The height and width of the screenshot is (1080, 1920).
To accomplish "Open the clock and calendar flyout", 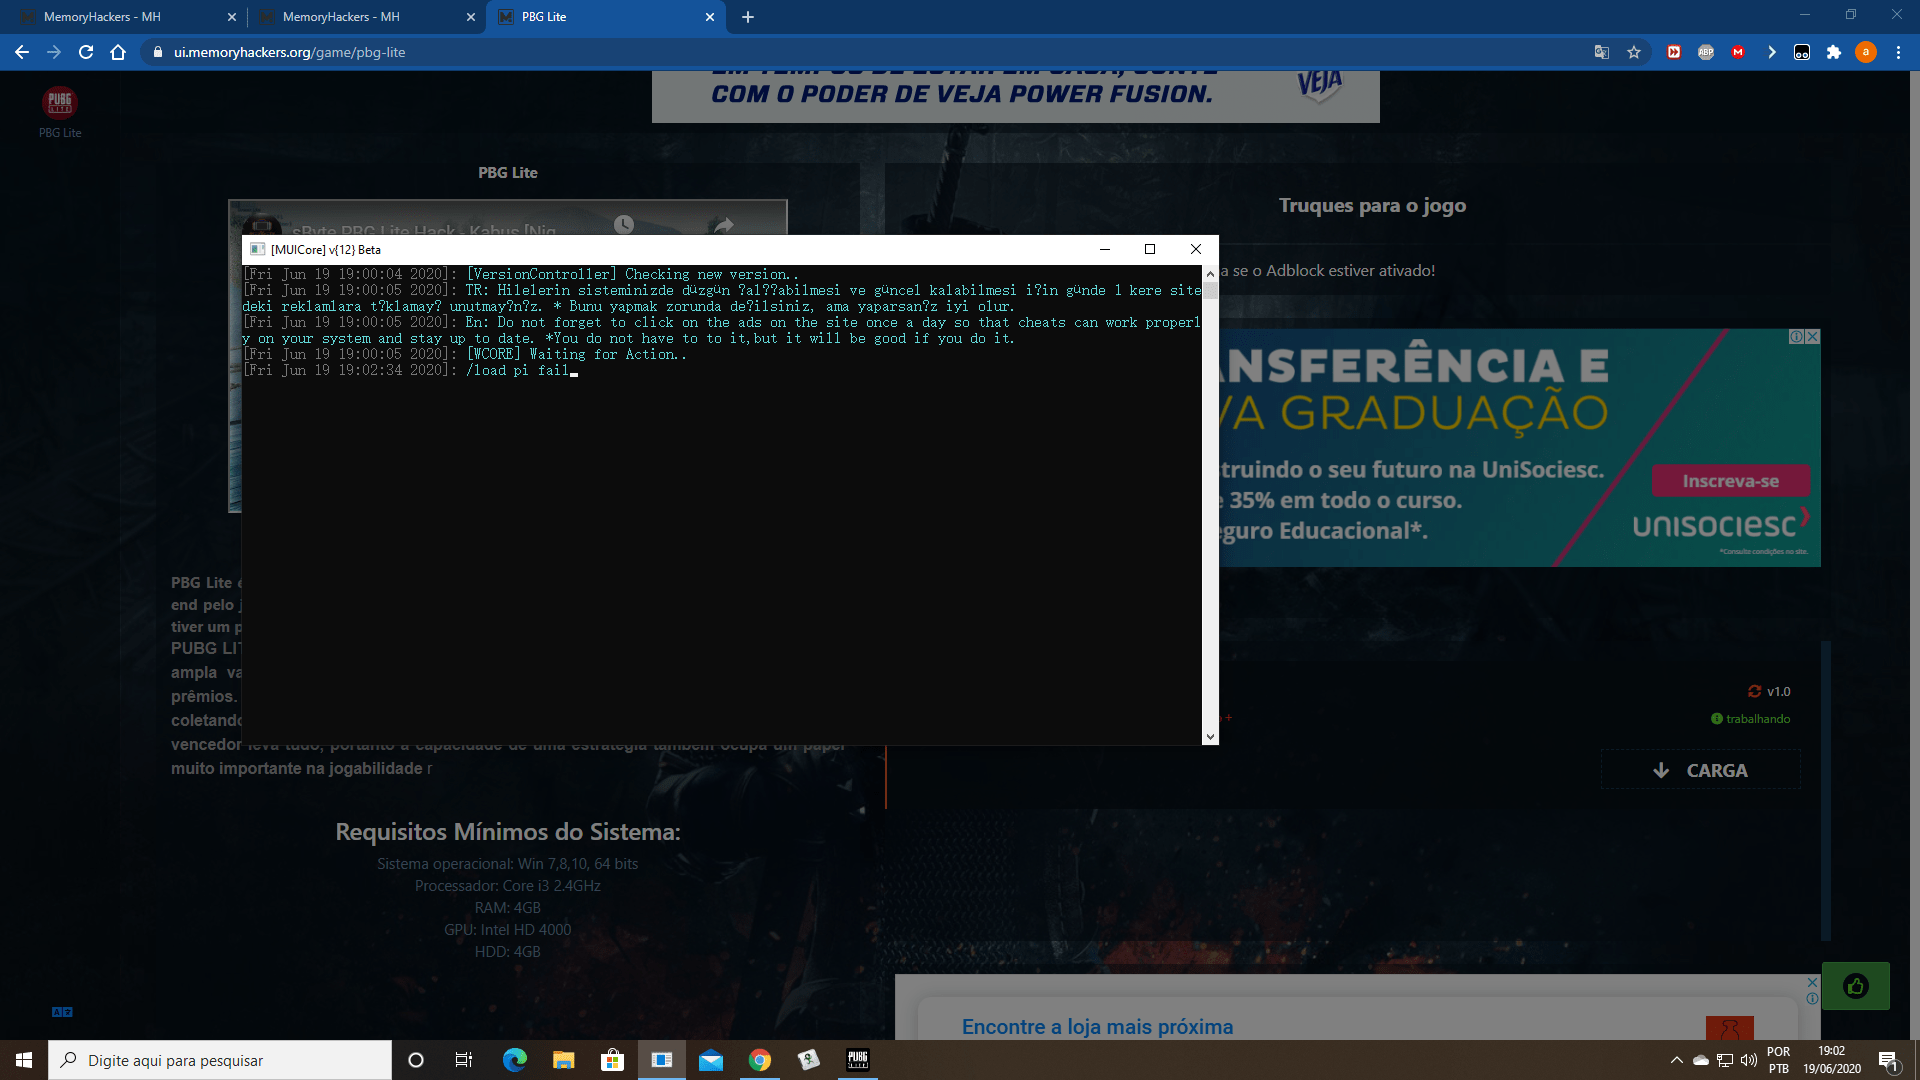I will (1832, 1060).
